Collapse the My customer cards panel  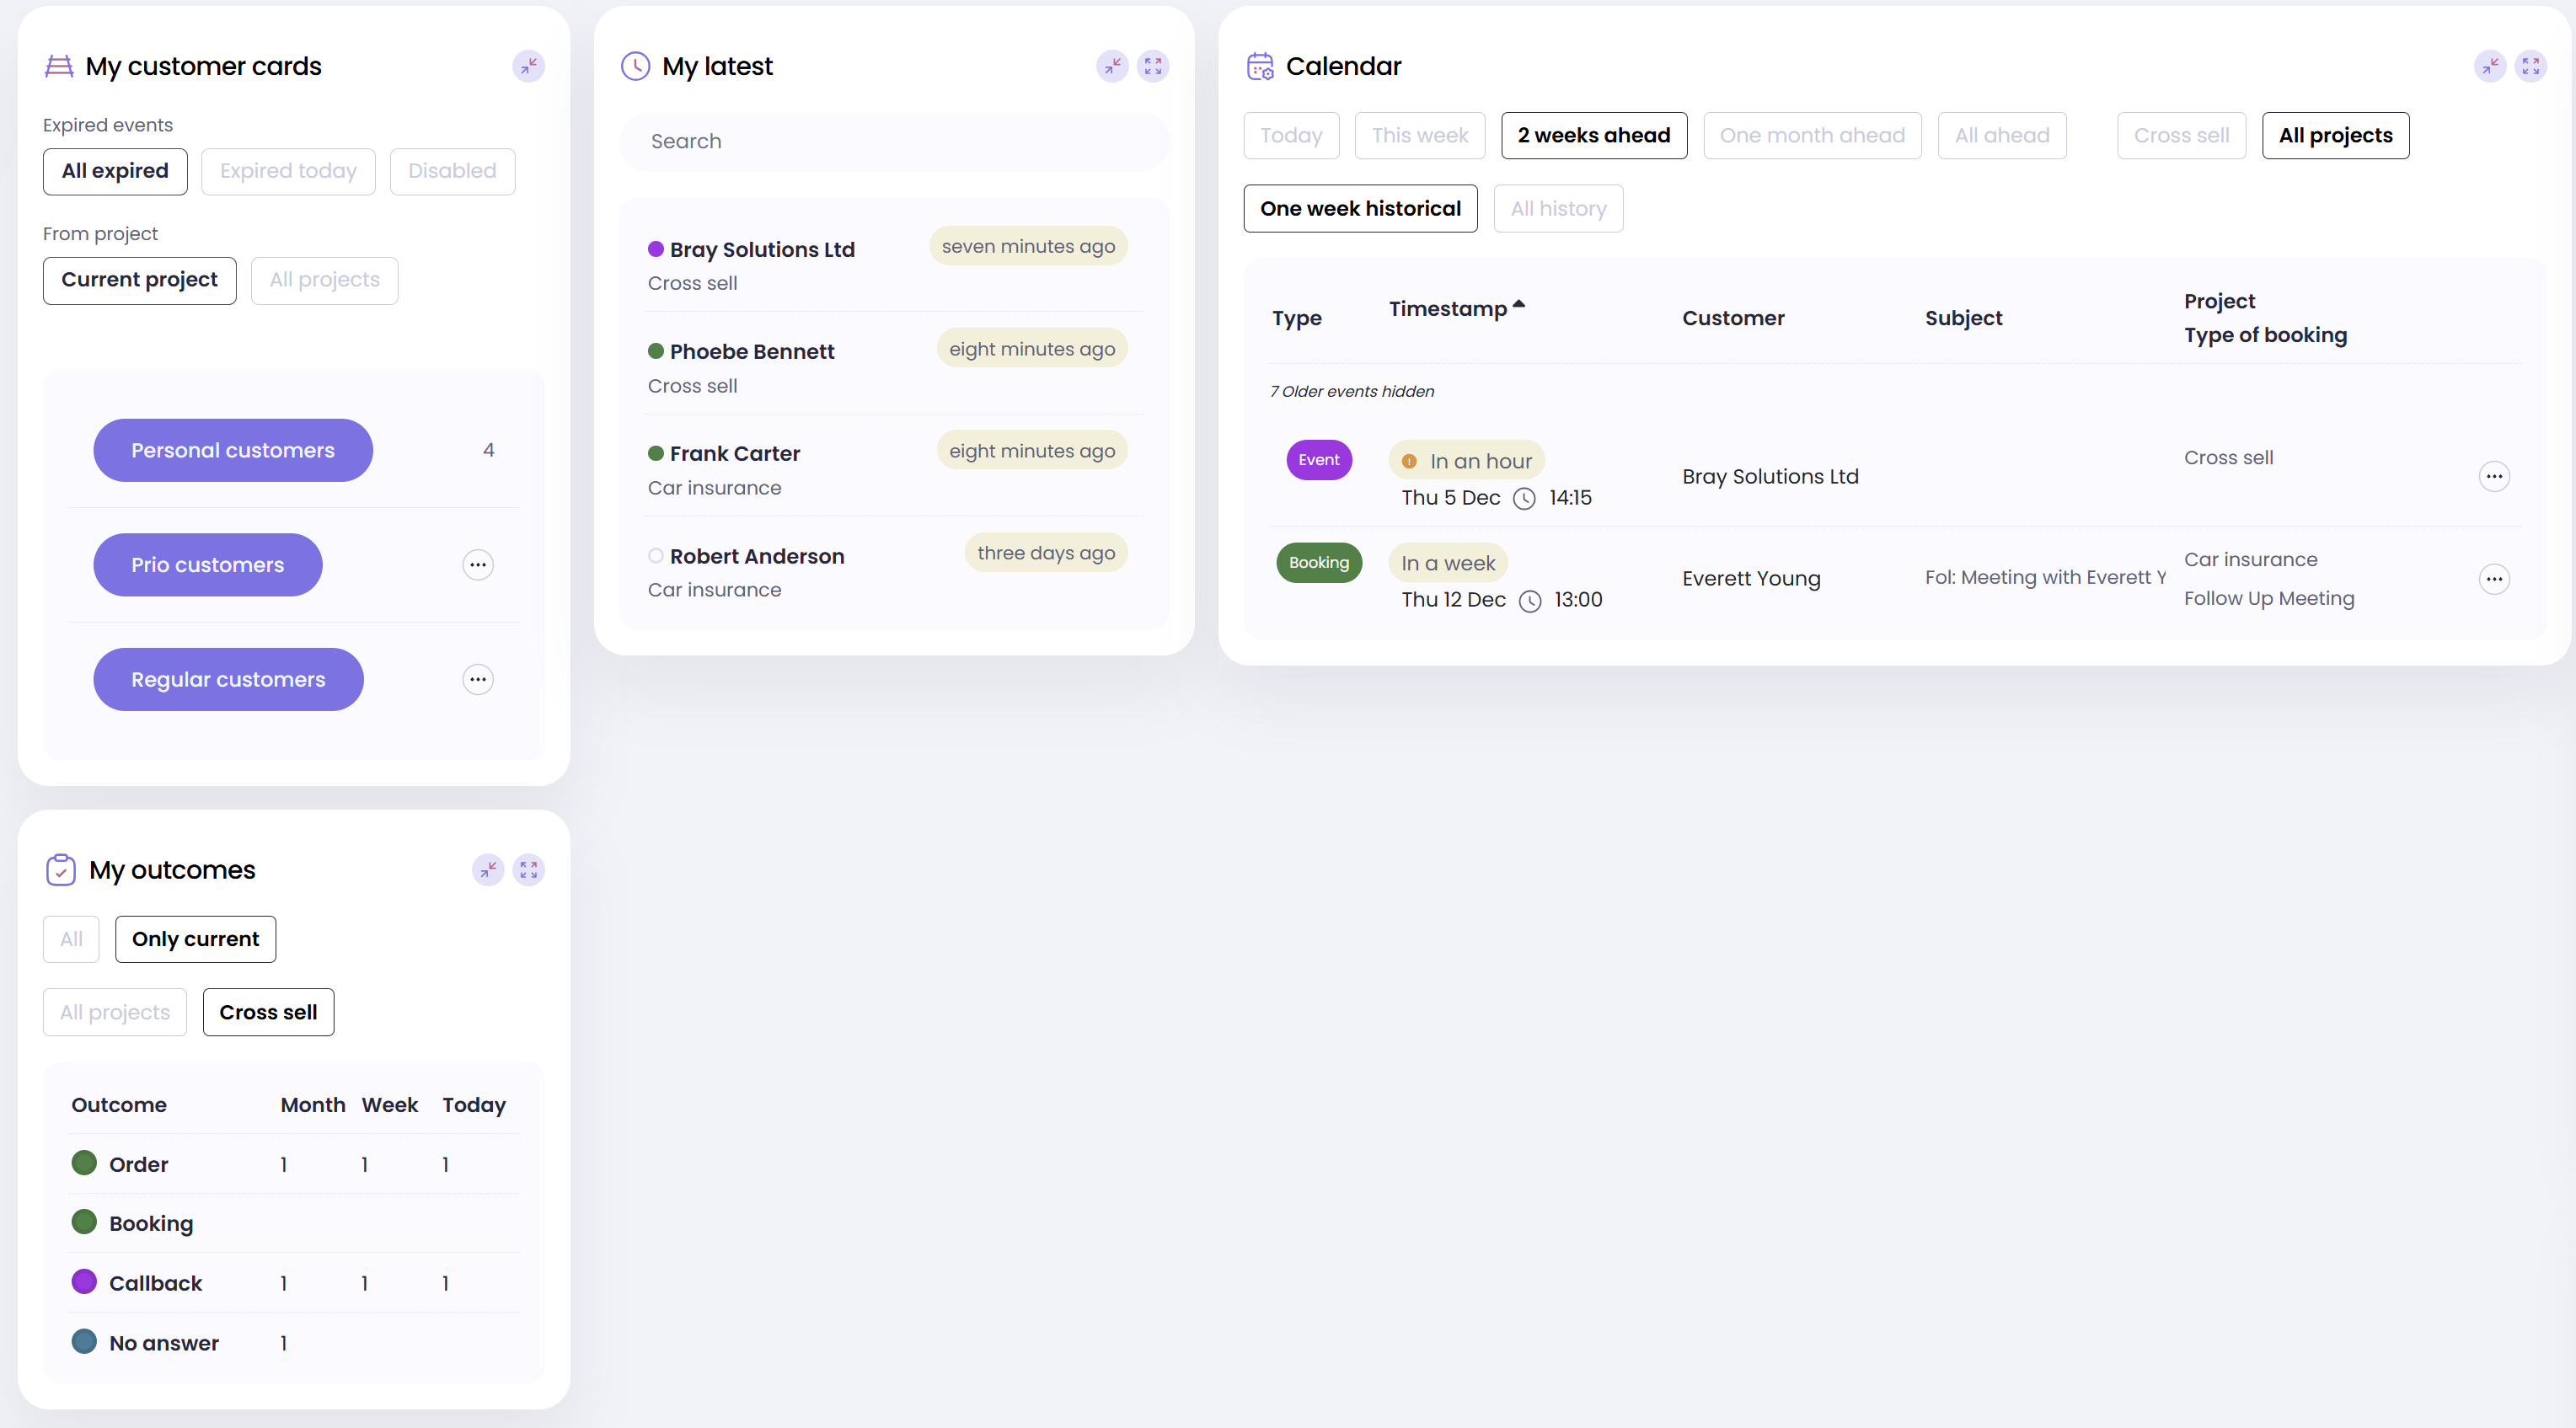click(x=528, y=66)
